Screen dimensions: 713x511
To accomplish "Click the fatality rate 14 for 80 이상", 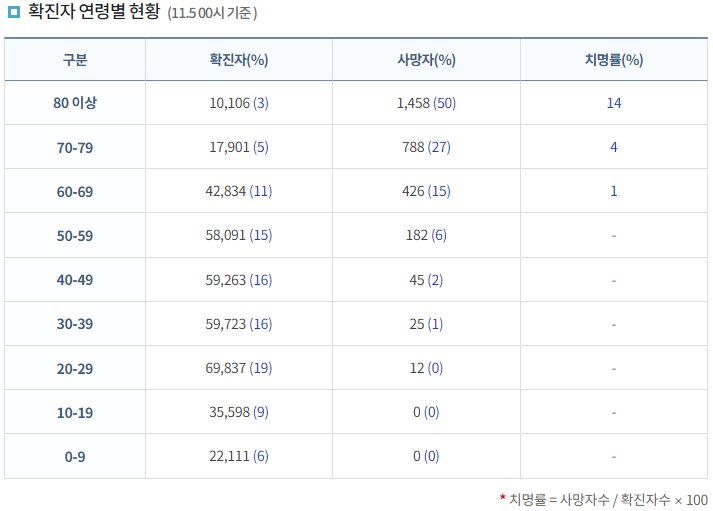I will coord(614,103).
